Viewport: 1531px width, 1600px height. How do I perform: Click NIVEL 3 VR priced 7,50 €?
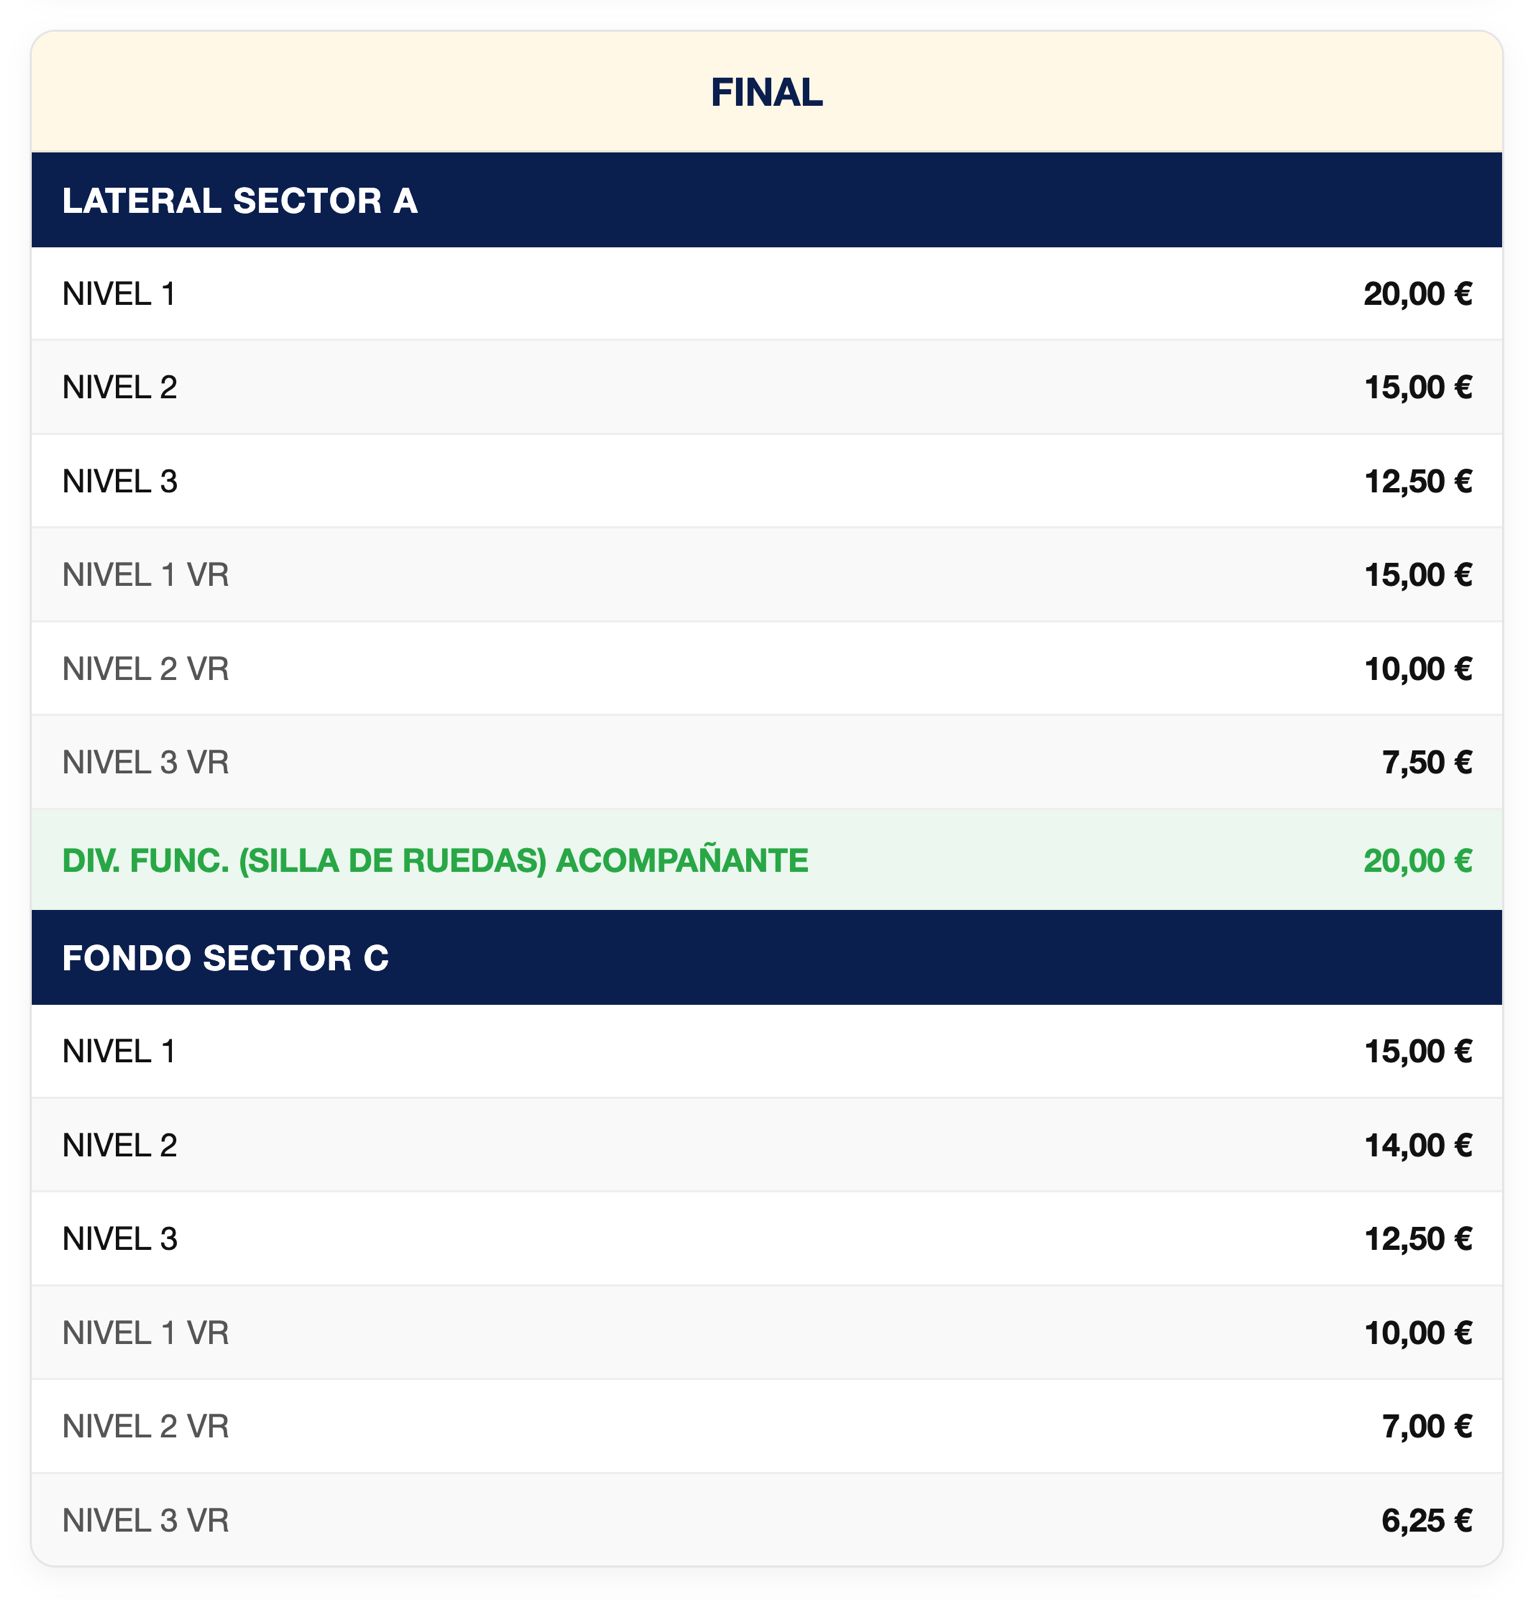coord(766,762)
